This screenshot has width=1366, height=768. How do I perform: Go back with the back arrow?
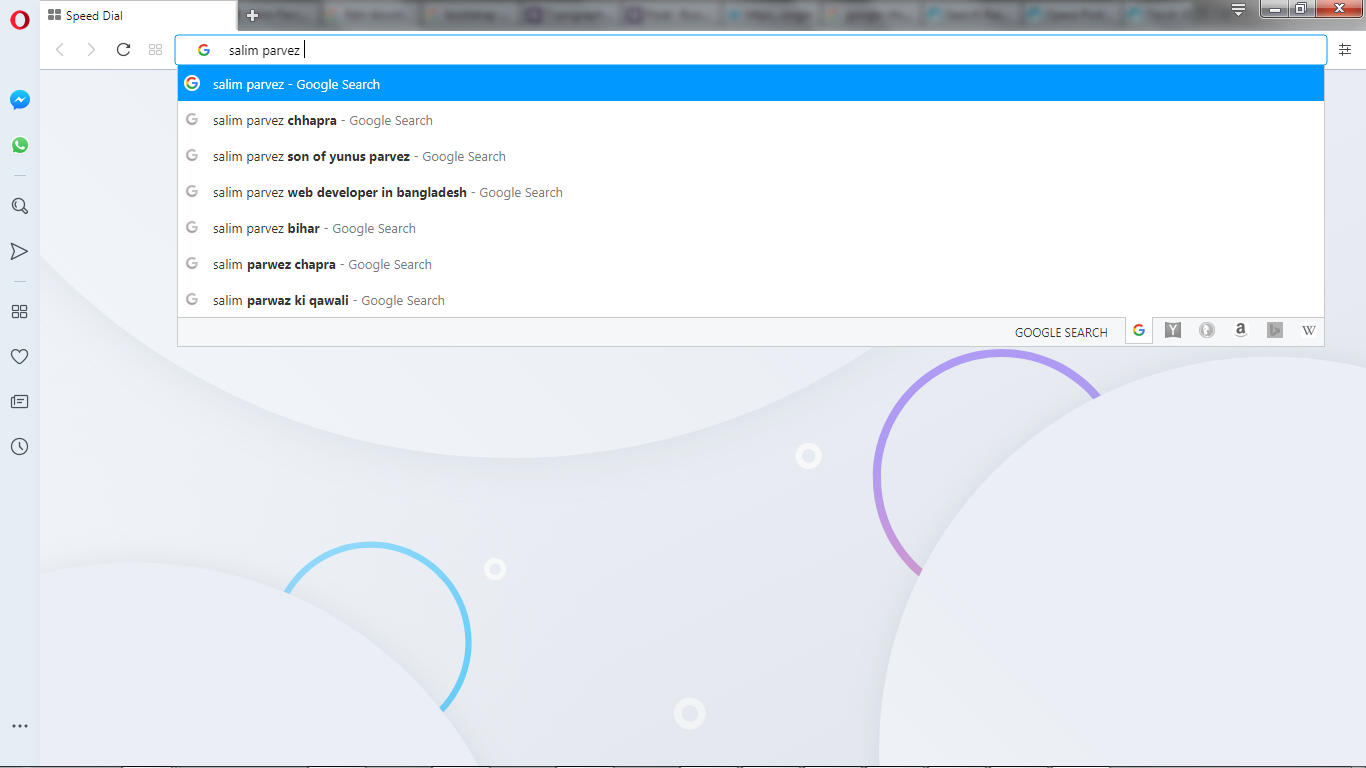point(60,50)
